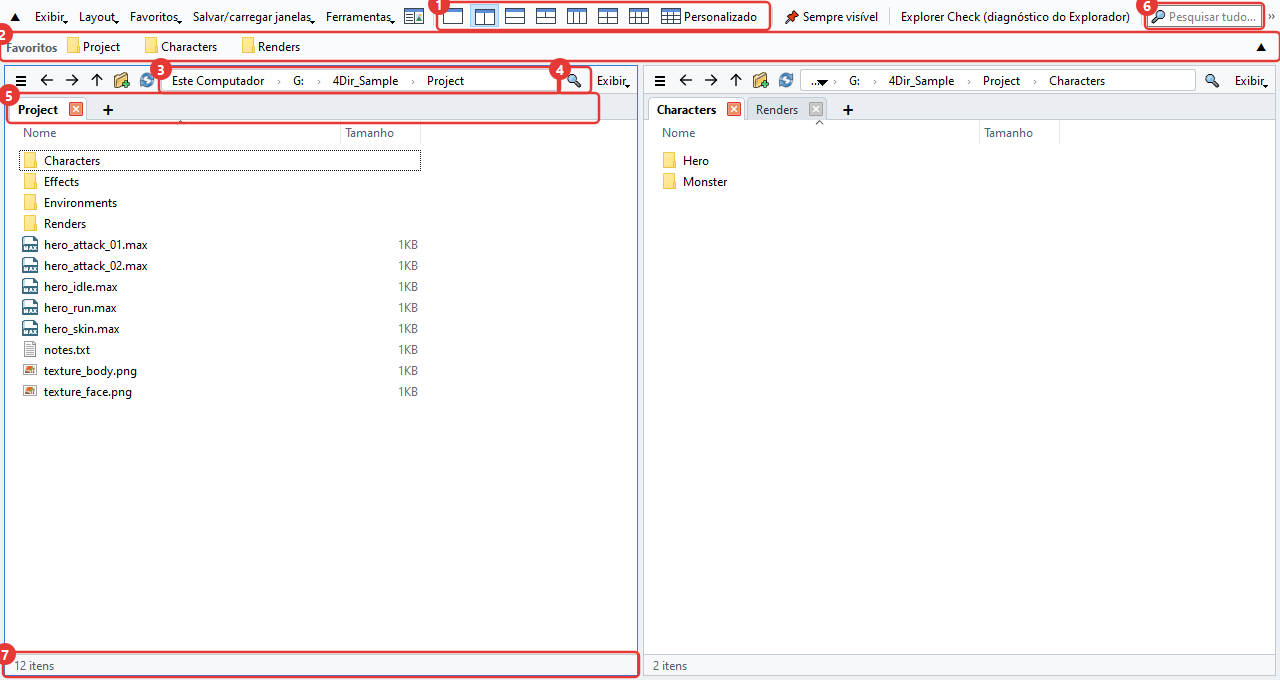Expand the Favoritos toolbar dropdown
Viewport: 1280px width, 680px height.
[156, 17]
